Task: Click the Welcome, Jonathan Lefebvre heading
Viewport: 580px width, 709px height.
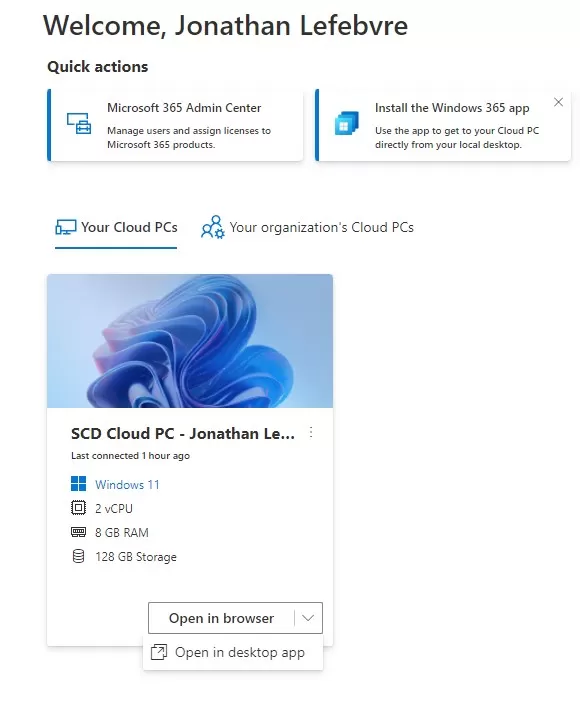Action: 226,25
